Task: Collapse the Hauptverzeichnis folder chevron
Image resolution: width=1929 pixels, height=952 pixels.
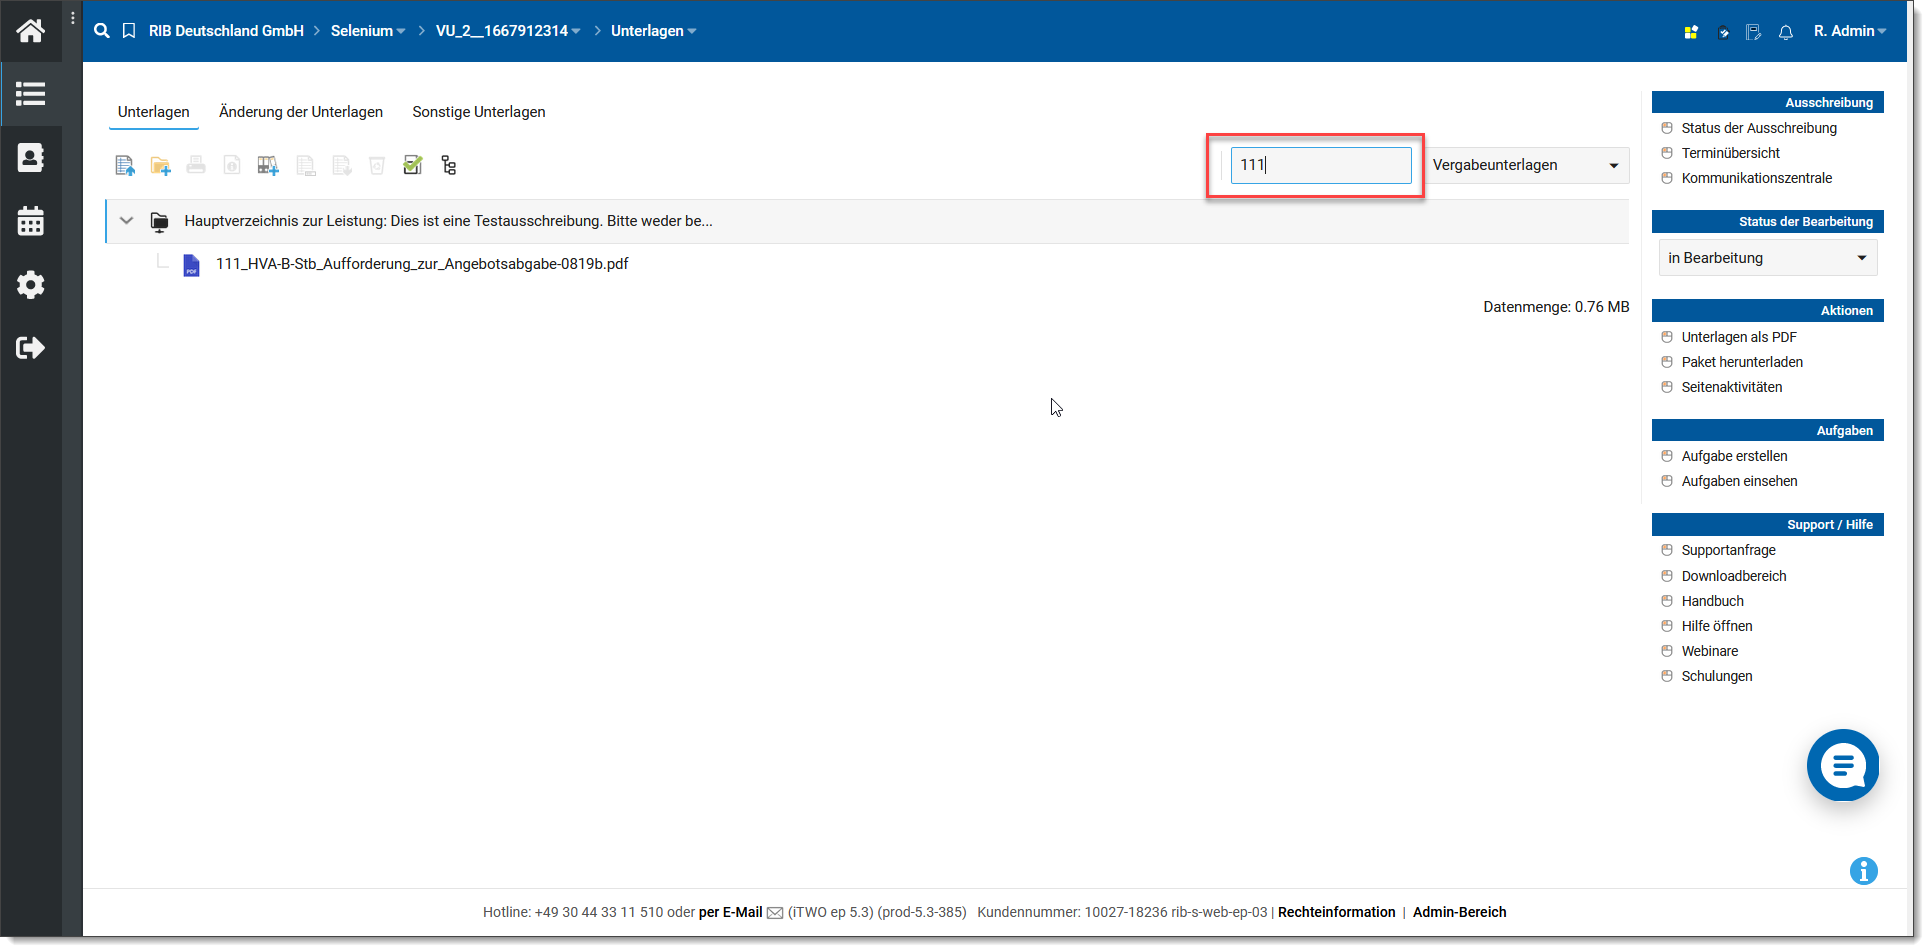Action: (x=127, y=221)
